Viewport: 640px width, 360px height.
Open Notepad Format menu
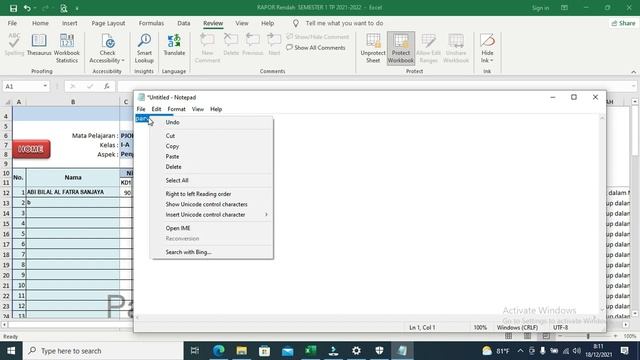[x=176, y=109]
